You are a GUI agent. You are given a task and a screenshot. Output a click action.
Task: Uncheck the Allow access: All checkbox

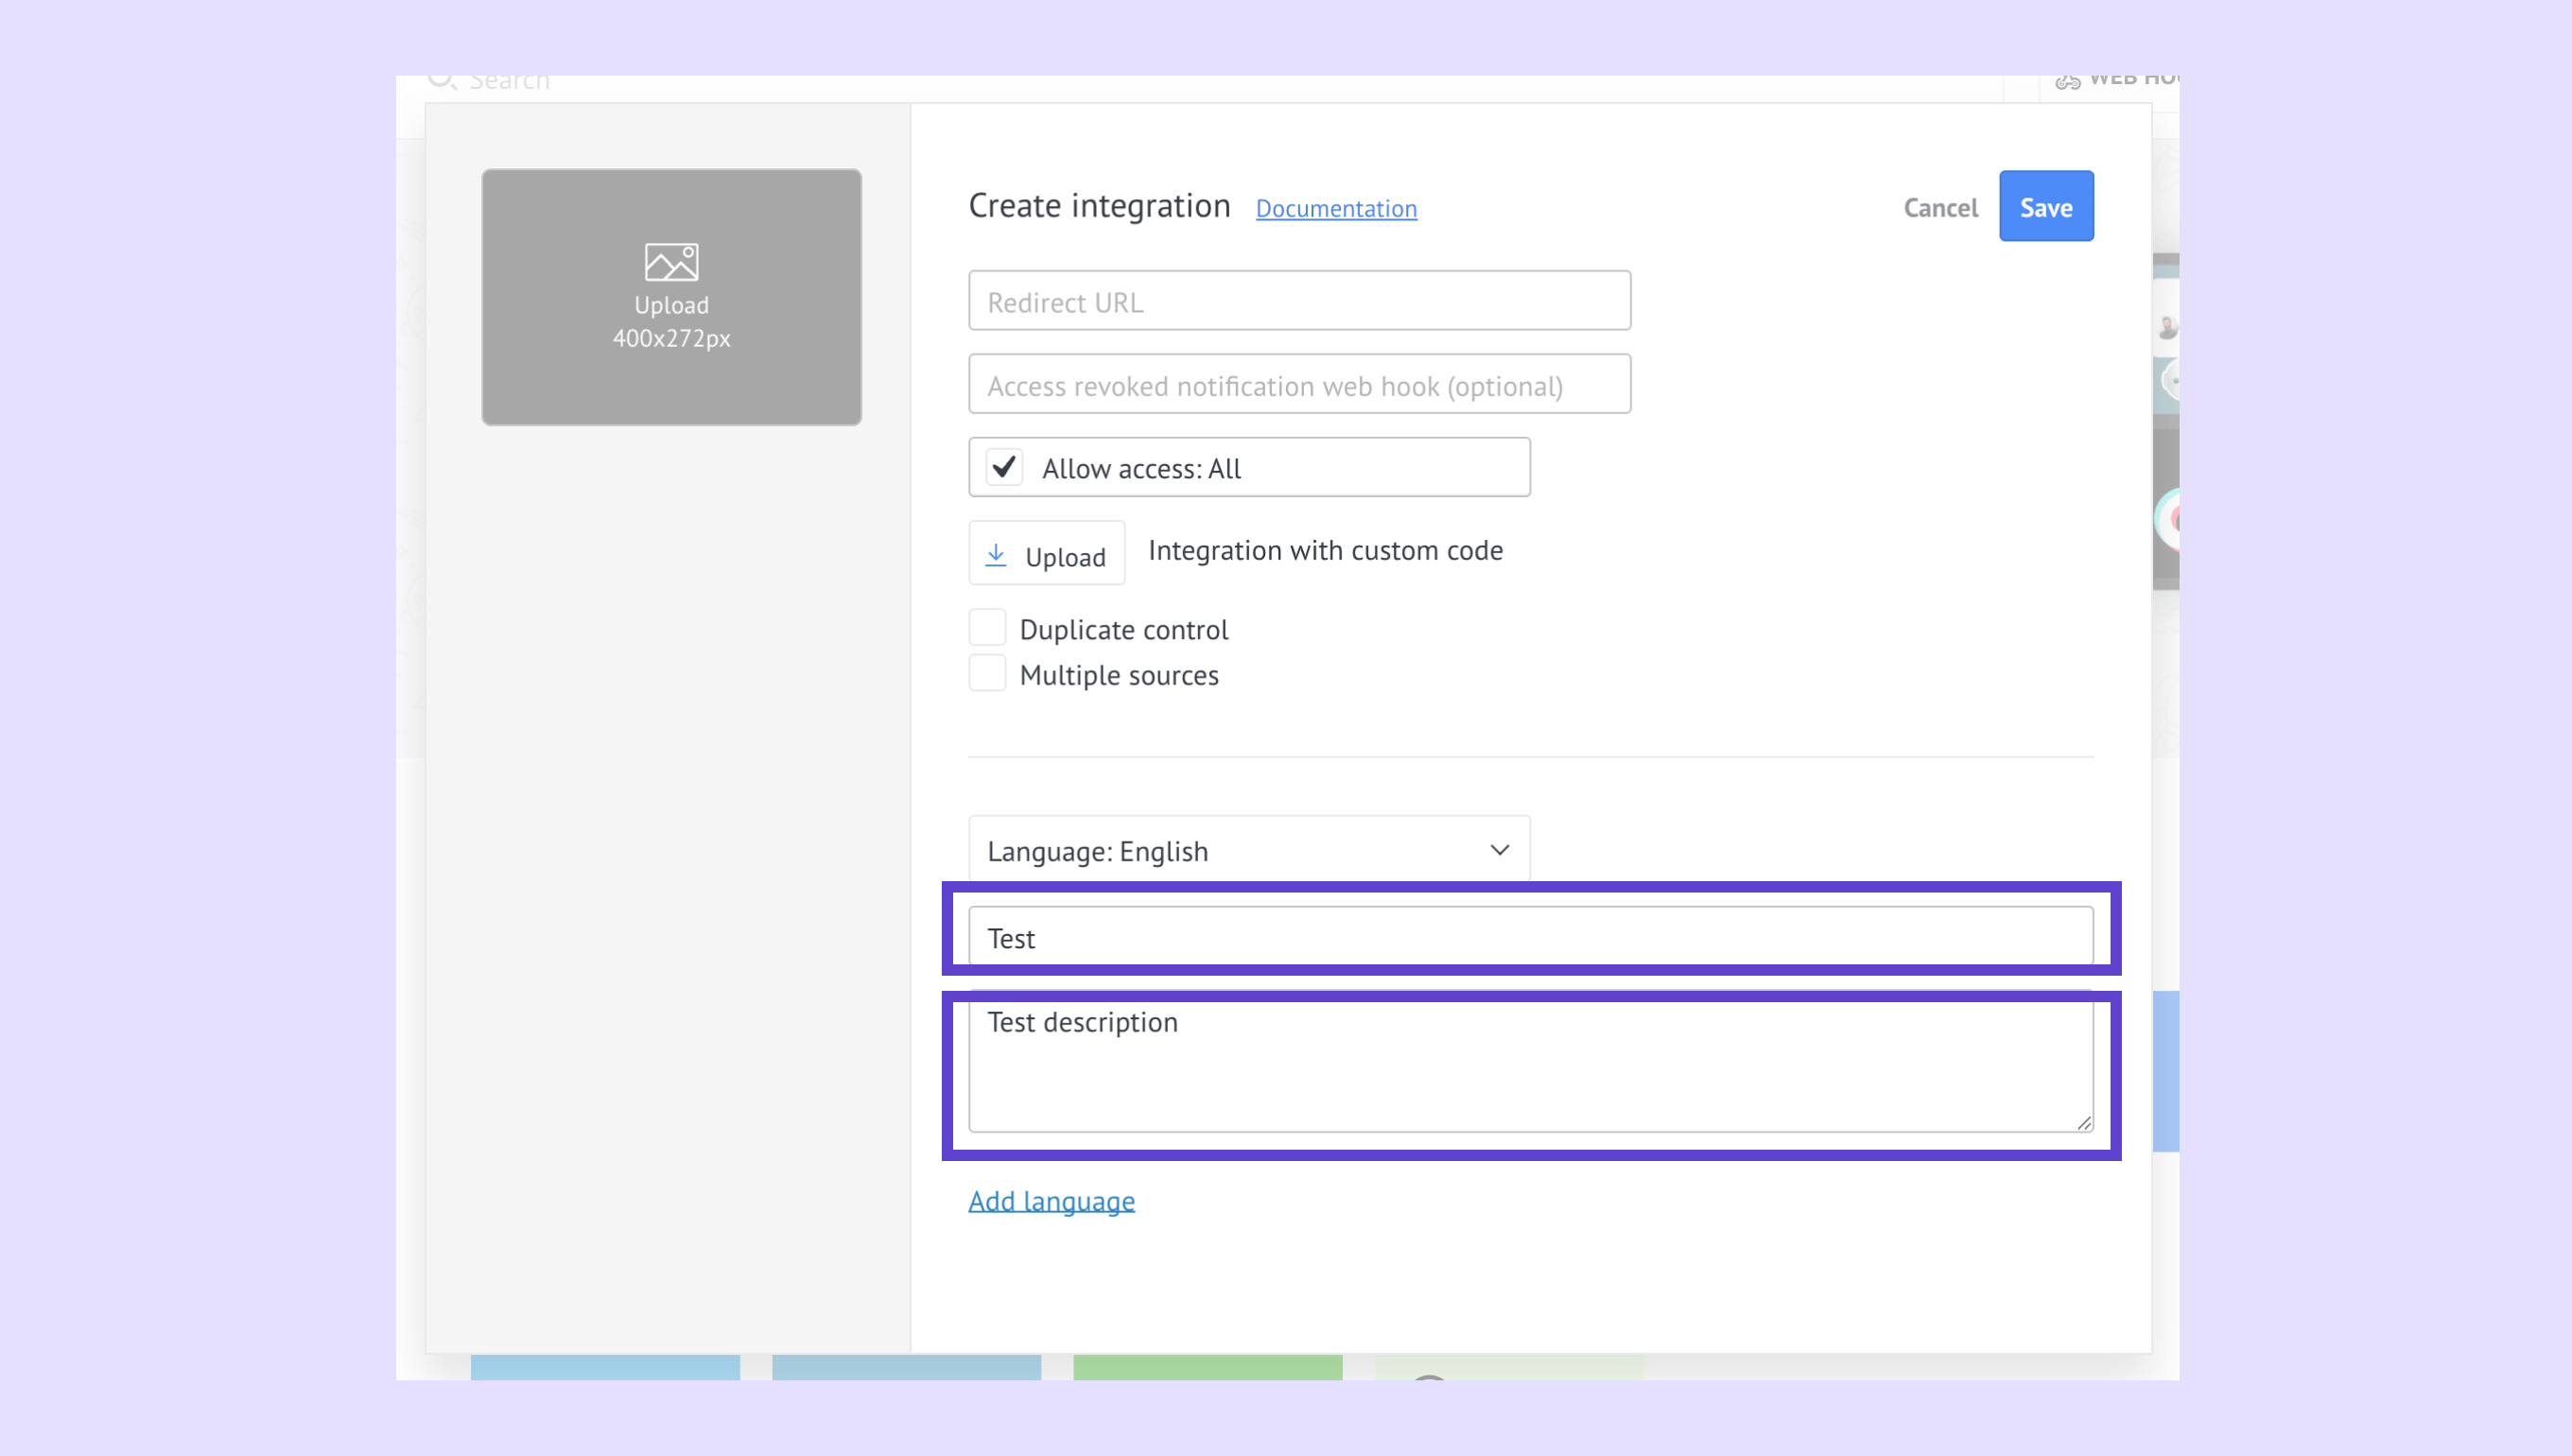tap(1004, 467)
